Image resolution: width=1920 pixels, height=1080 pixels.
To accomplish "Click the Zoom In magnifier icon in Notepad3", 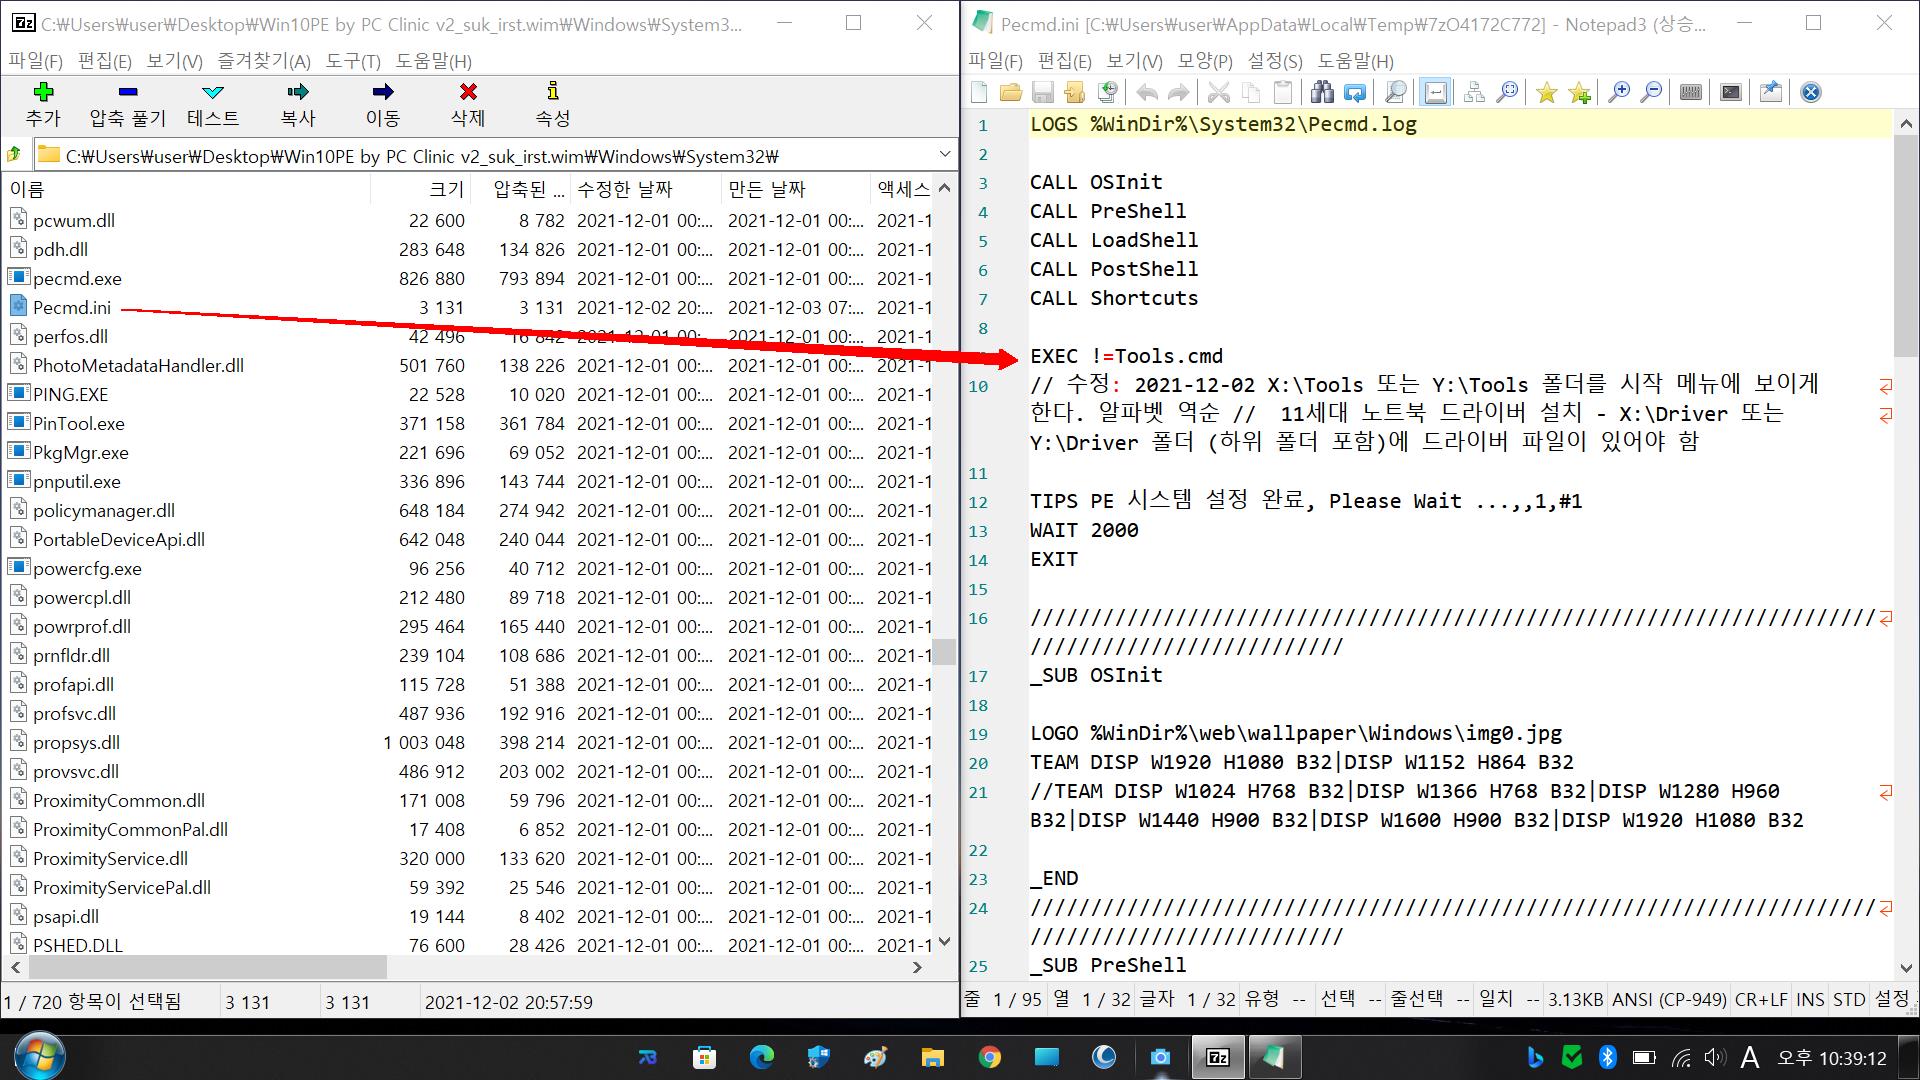I will [1619, 93].
